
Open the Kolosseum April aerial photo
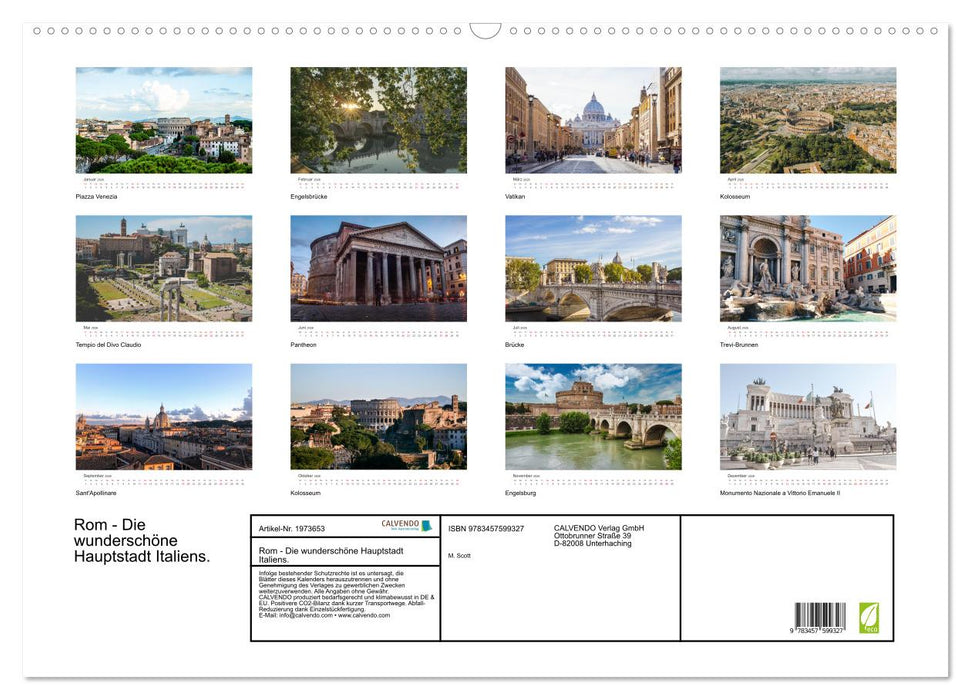(808, 119)
